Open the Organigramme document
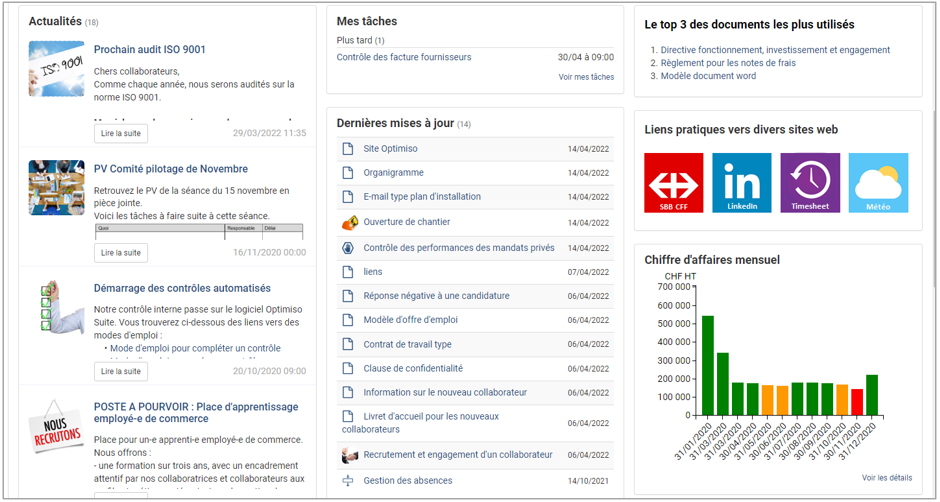This screenshot has width=940, height=502. [393, 173]
